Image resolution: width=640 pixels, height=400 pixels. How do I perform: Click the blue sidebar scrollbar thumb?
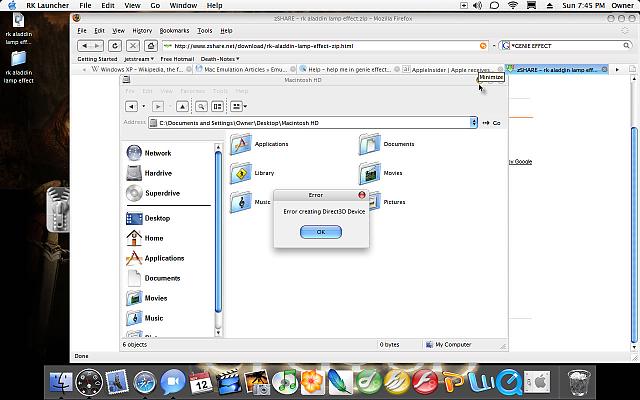click(x=218, y=232)
